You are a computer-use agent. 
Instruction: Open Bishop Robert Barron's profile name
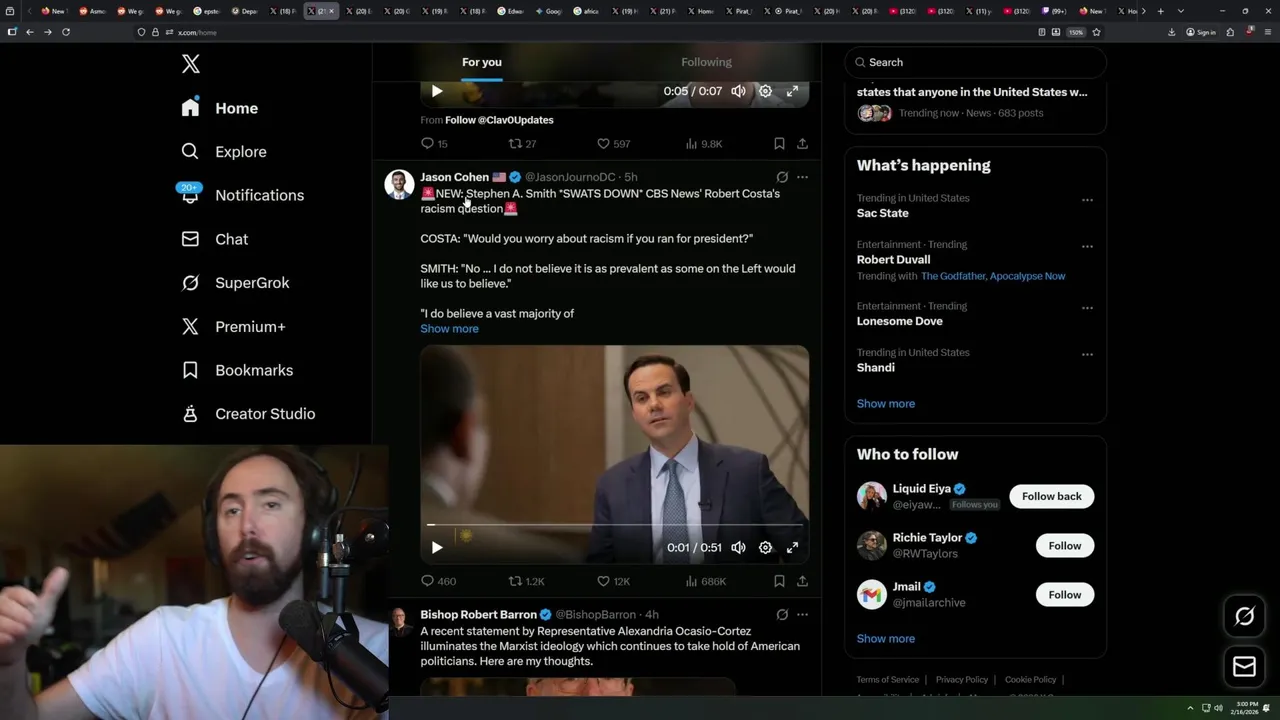pos(478,615)
